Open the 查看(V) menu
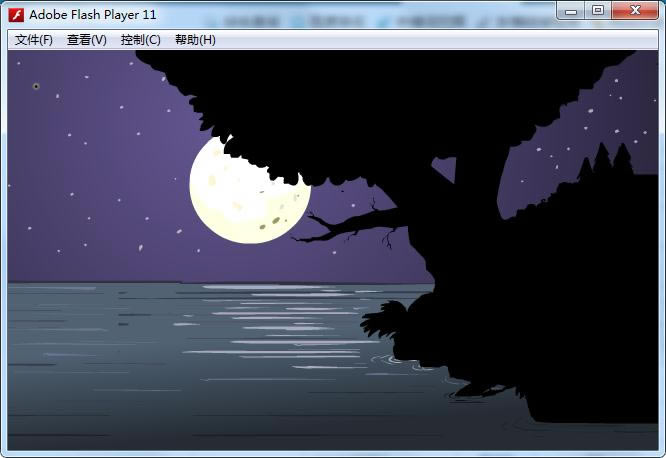The image size is (666, 458). click(87, 40)
